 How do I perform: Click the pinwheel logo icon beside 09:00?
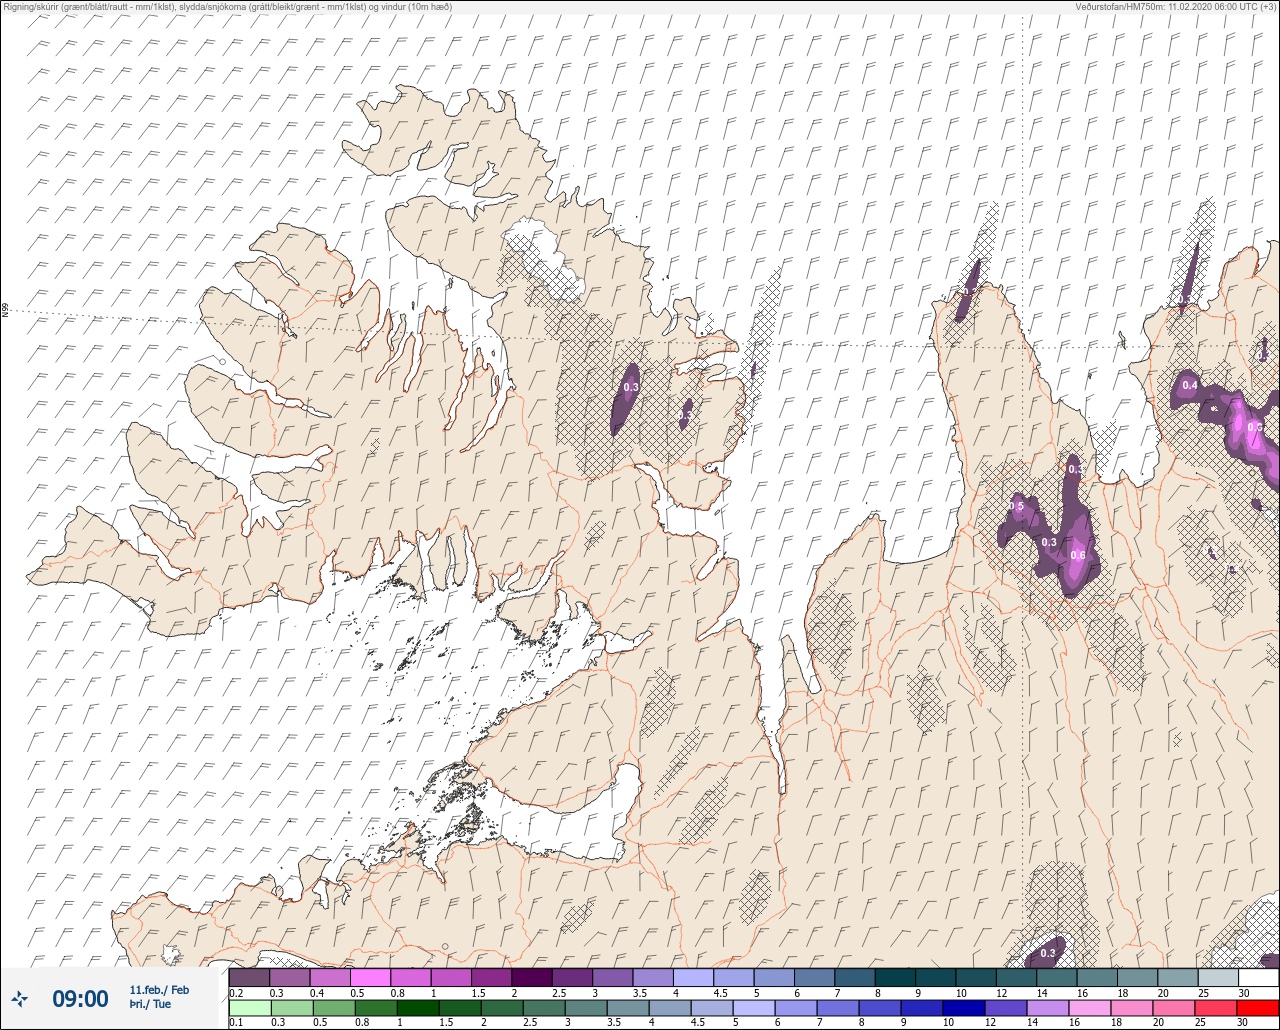pyautogui.click(x=20, y=999)
